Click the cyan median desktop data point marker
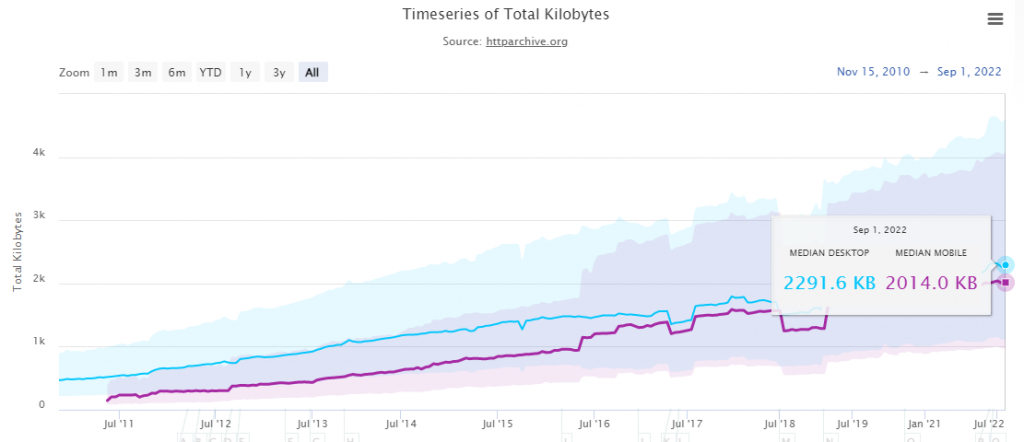Viewport: 1024px width, 442px height. 1006,265
